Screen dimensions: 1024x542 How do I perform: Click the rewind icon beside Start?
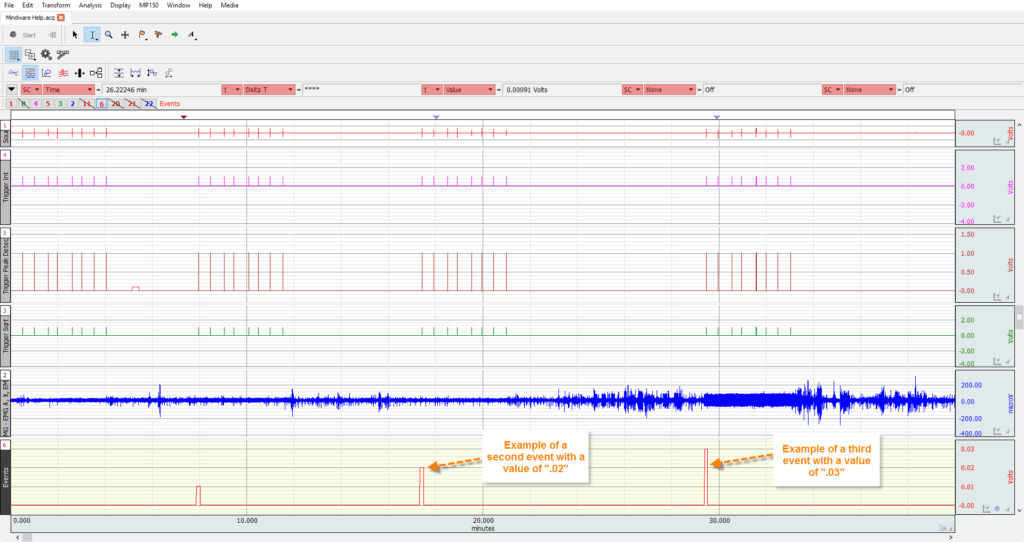coord(52,35)
